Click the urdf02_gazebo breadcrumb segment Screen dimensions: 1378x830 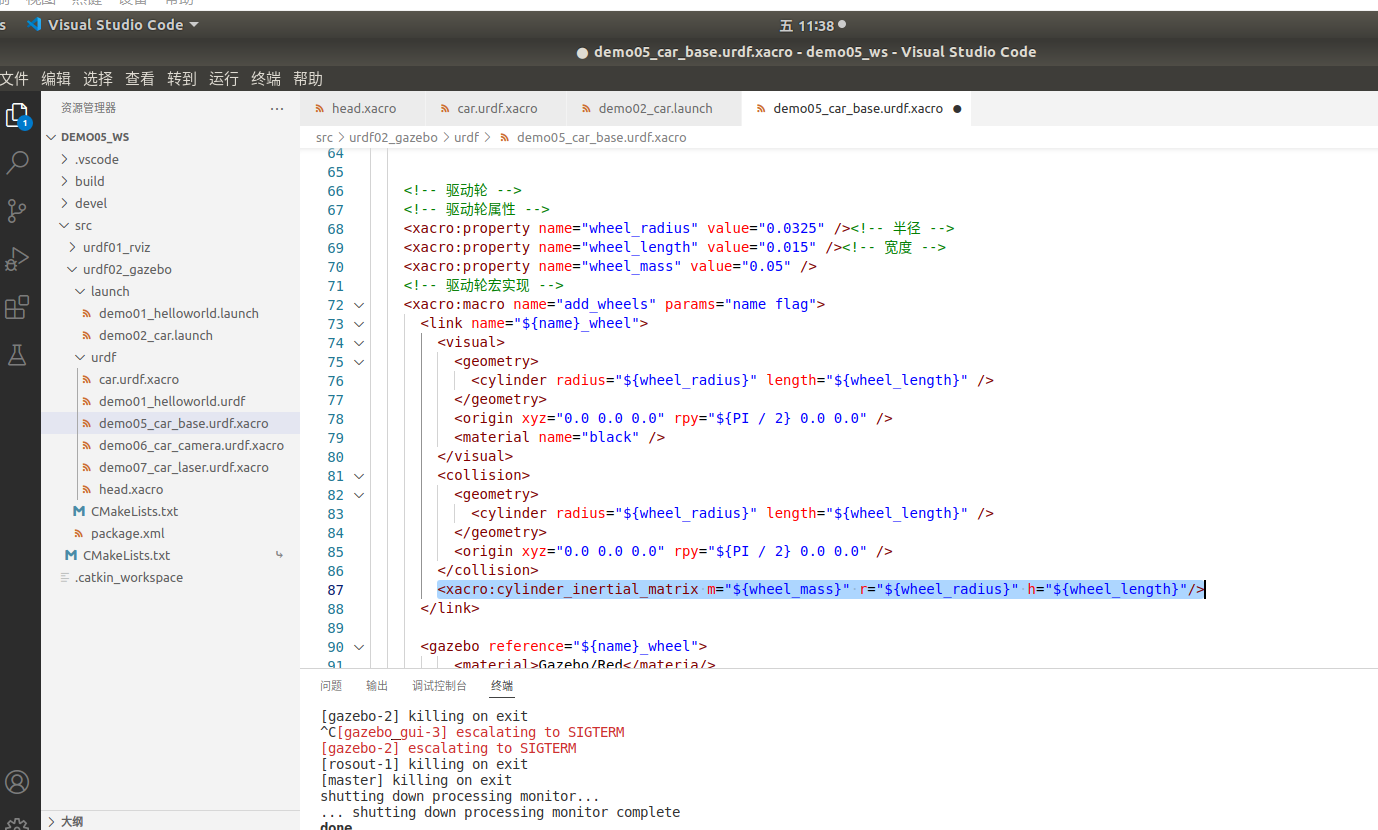[393, 137]
